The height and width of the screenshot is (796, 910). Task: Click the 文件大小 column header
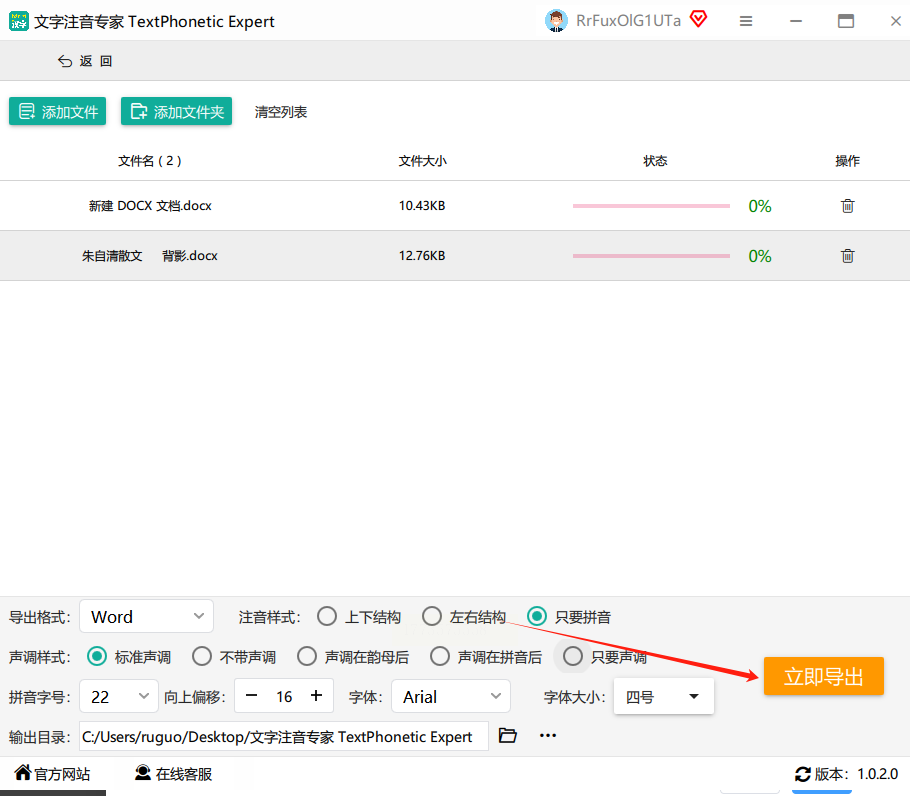click(422, 161)
